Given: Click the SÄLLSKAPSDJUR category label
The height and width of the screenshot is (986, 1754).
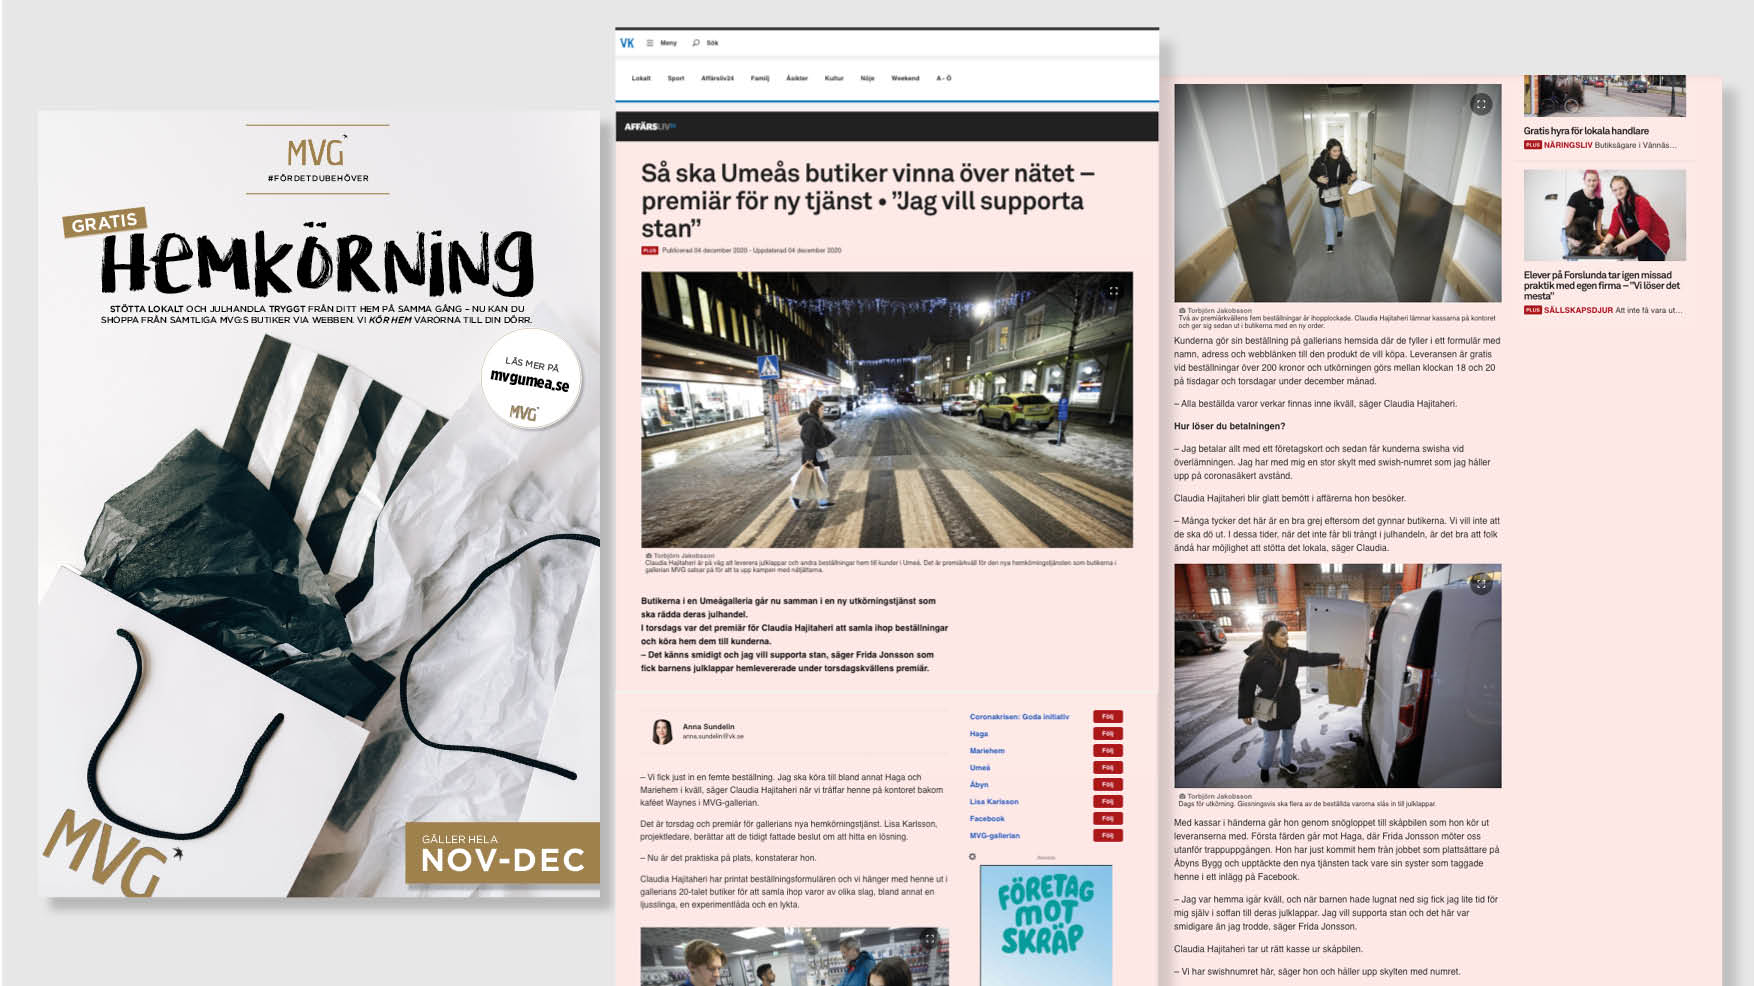Looking at the screenshot, I should click(x=1578, y=310).
